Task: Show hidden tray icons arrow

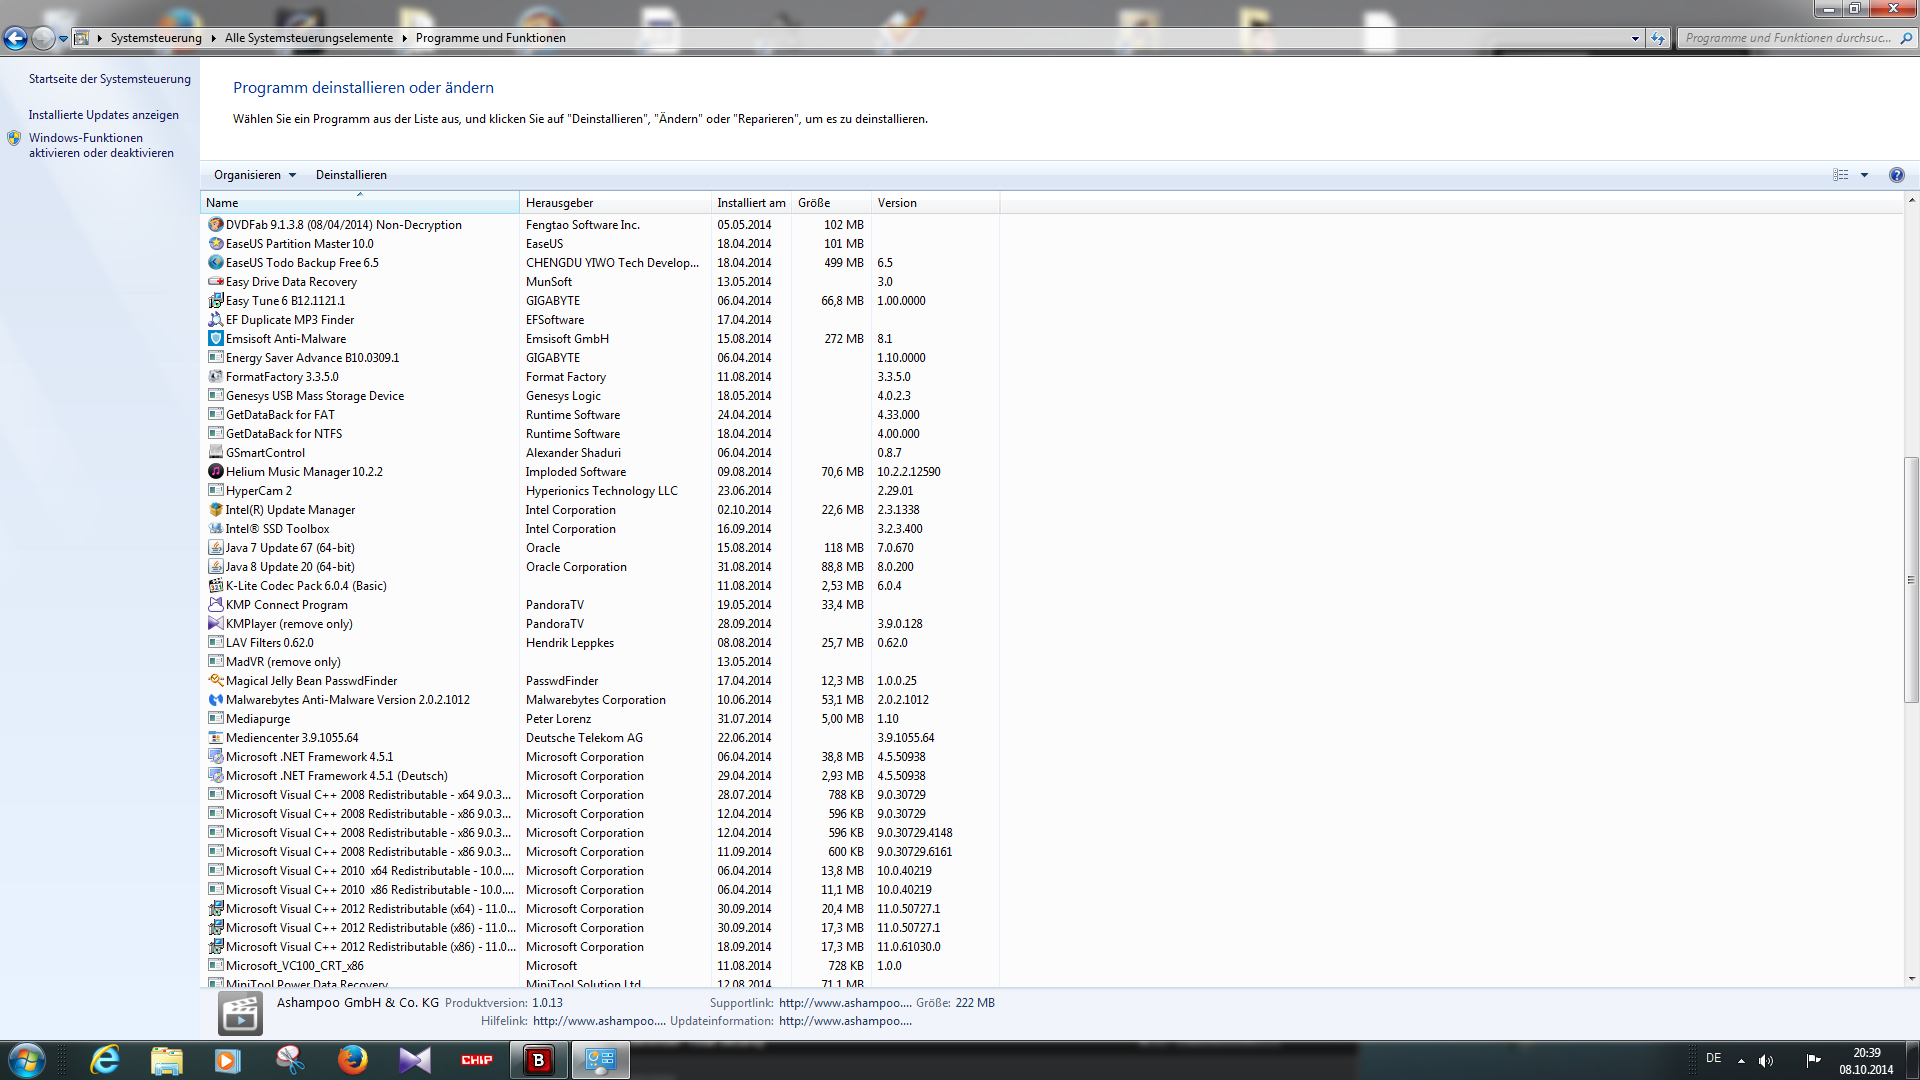Action: point(1741,1060)
